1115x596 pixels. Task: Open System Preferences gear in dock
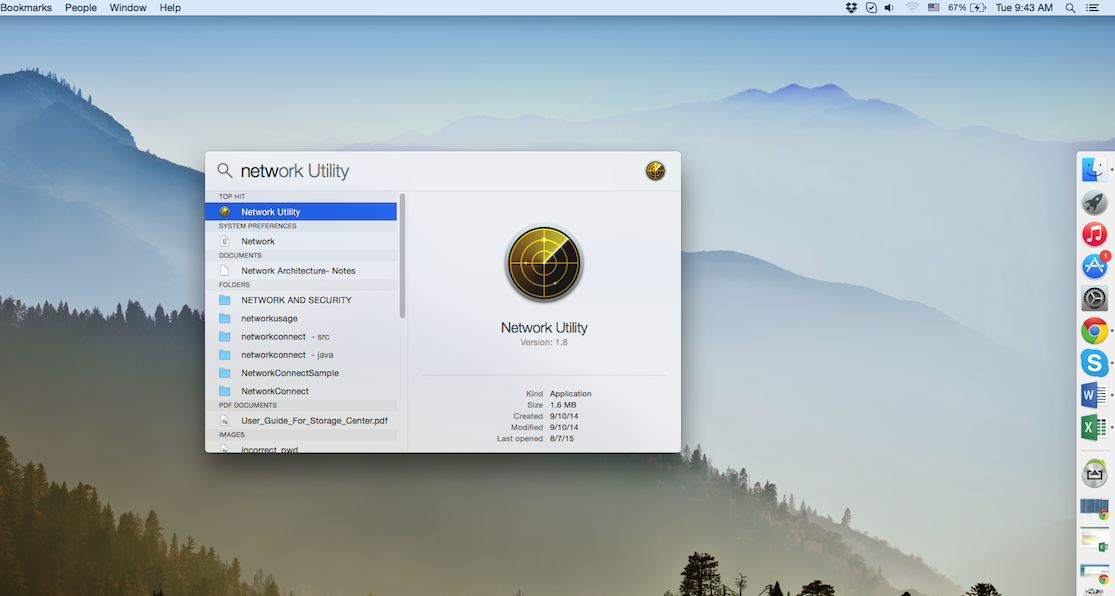[x=1094, y=299]
